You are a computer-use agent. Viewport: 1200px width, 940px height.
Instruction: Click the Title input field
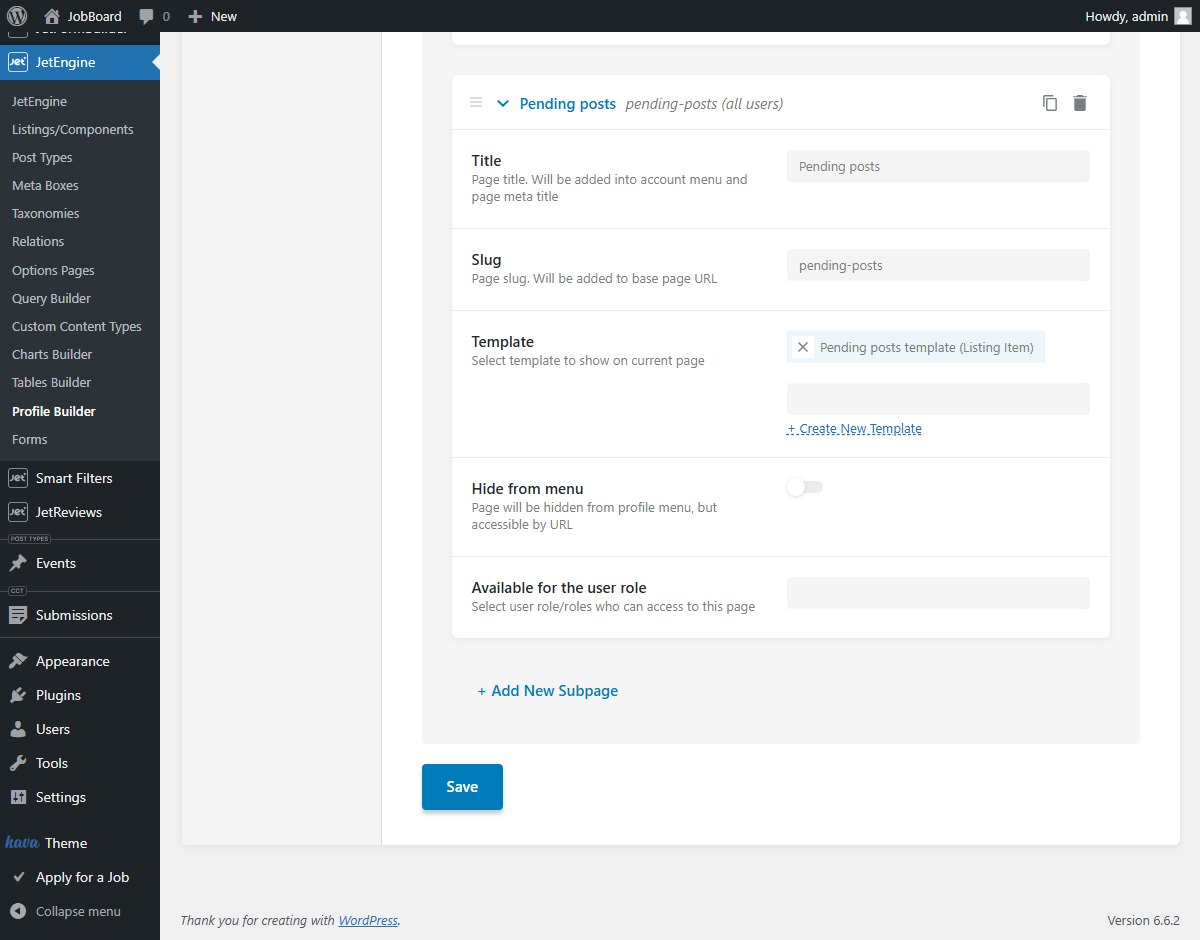pos(938,166)
